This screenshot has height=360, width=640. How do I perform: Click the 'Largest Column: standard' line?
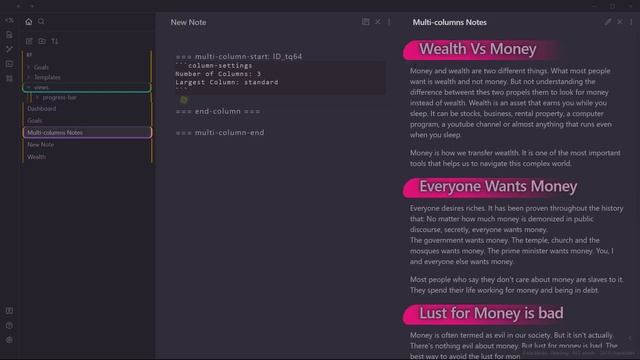(x=227, y=82)
